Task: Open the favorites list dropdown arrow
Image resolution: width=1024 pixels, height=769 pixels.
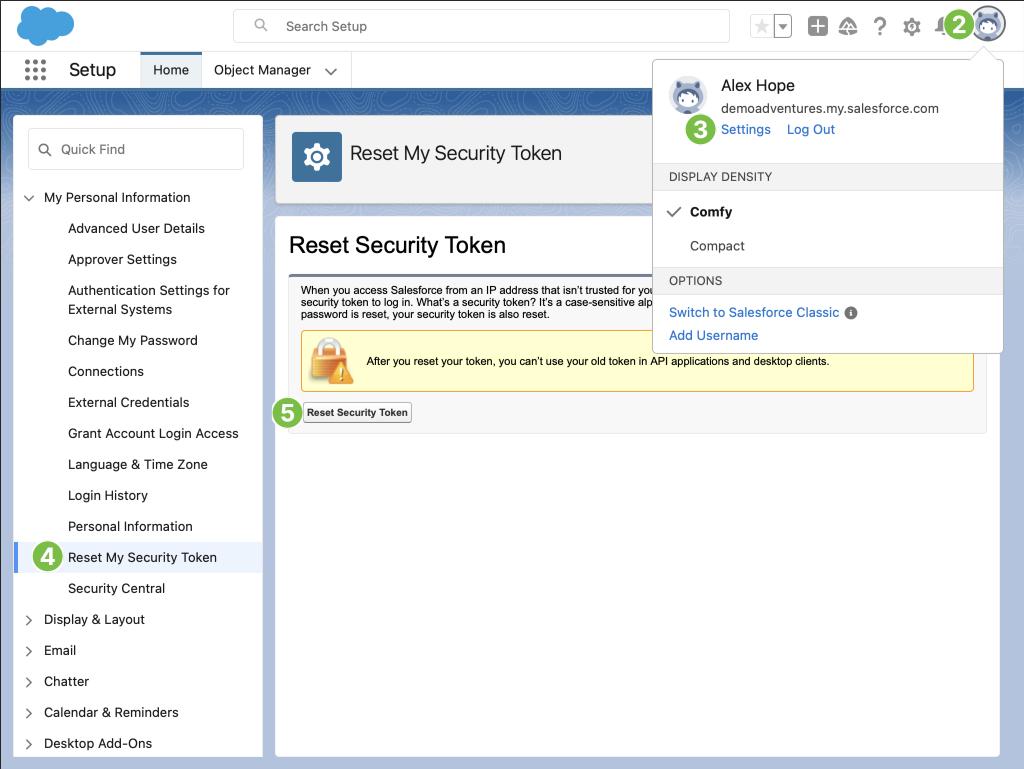Action: point(783,27)
